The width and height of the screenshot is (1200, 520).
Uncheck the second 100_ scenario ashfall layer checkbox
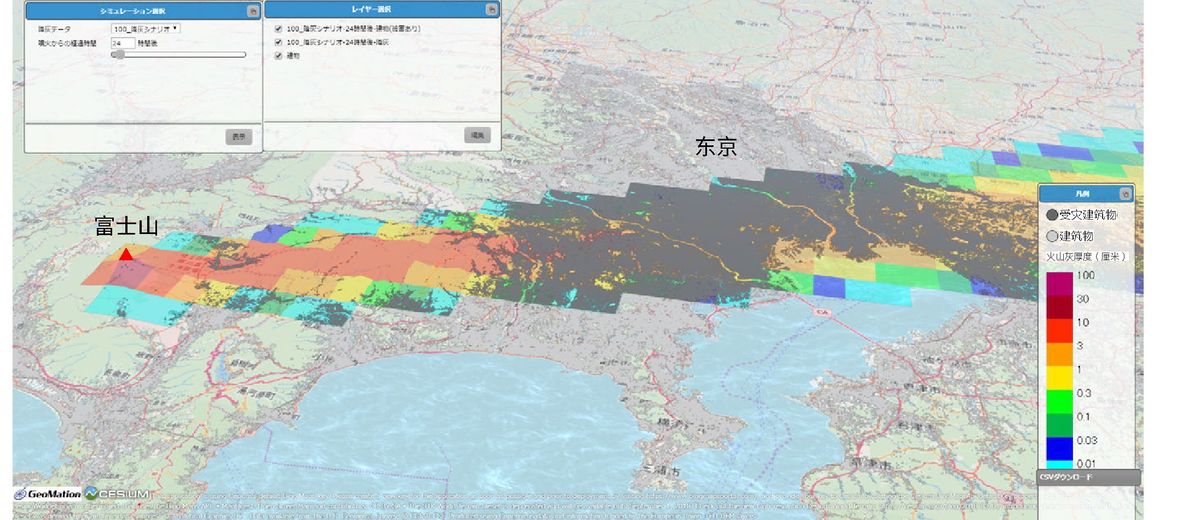[x=279, y=43]
